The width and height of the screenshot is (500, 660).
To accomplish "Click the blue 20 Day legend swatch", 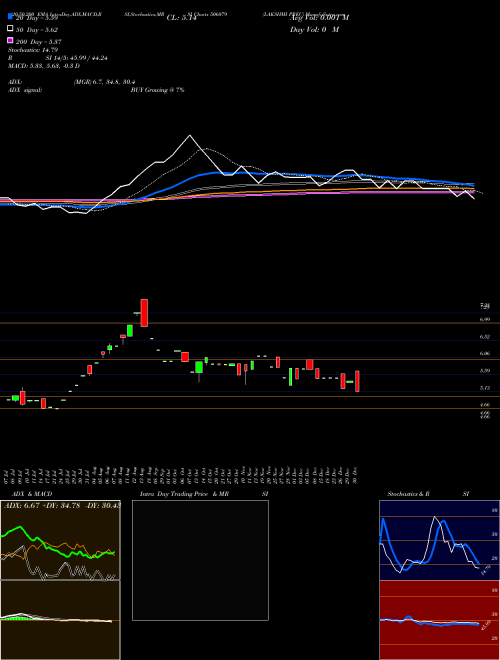I will point(10,17).
